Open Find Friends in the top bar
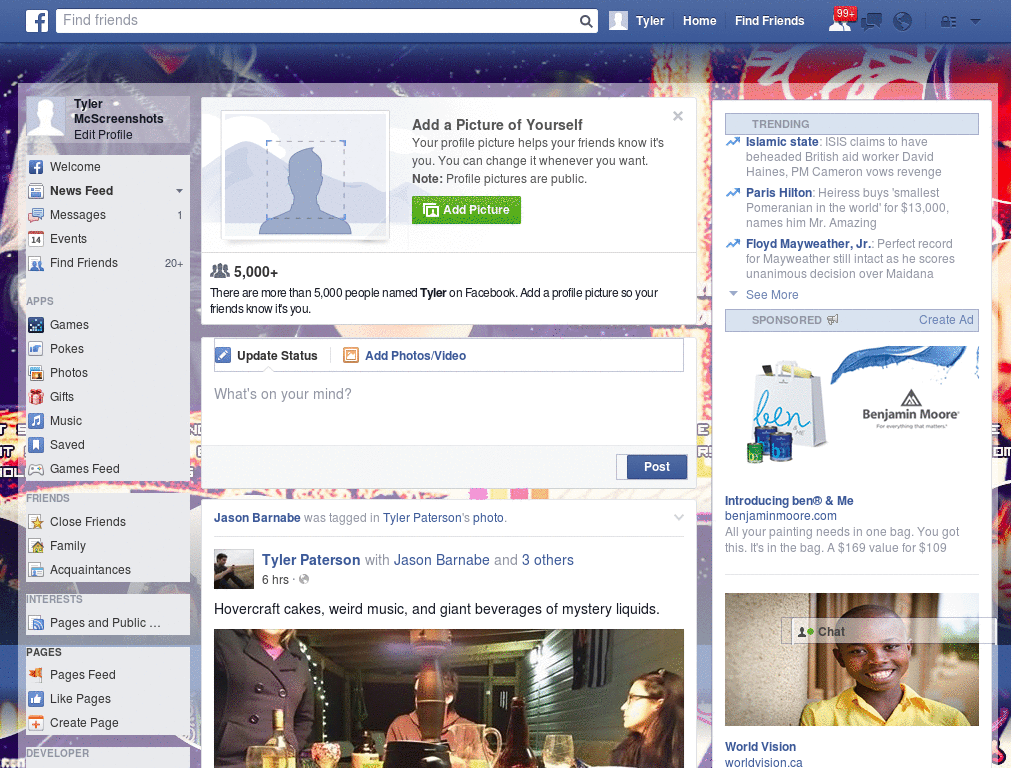The image size is (1024, 768). click(769, 21)
